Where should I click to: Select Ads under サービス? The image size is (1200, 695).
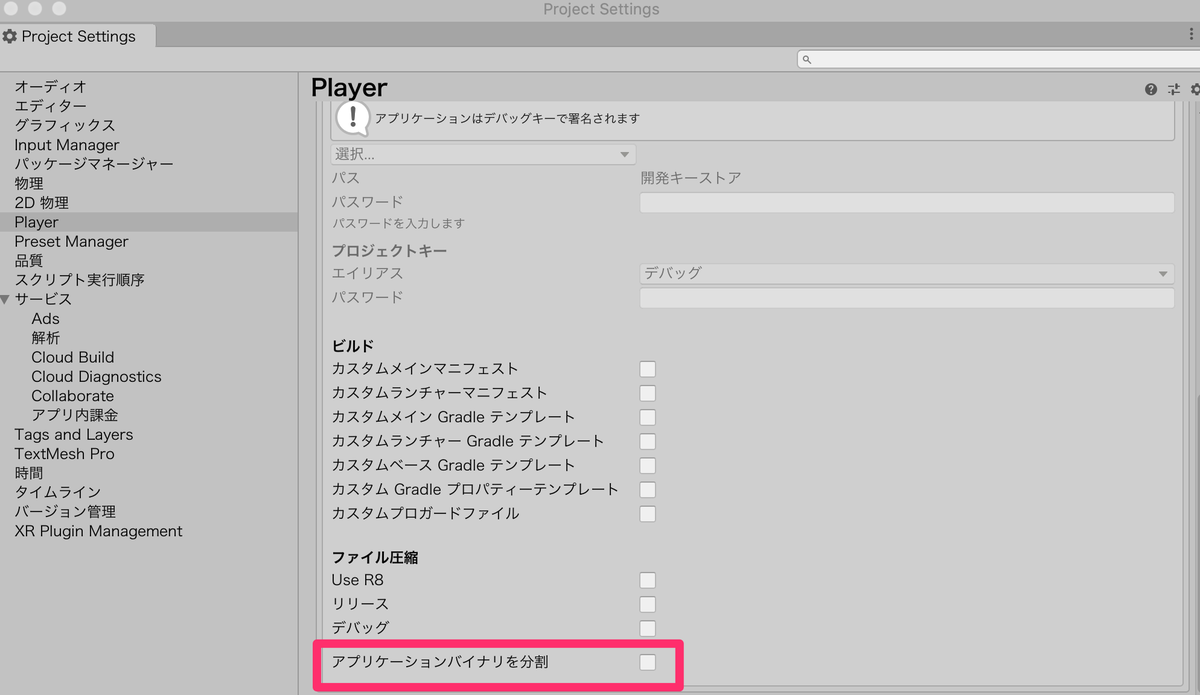[x=46, y=319]
